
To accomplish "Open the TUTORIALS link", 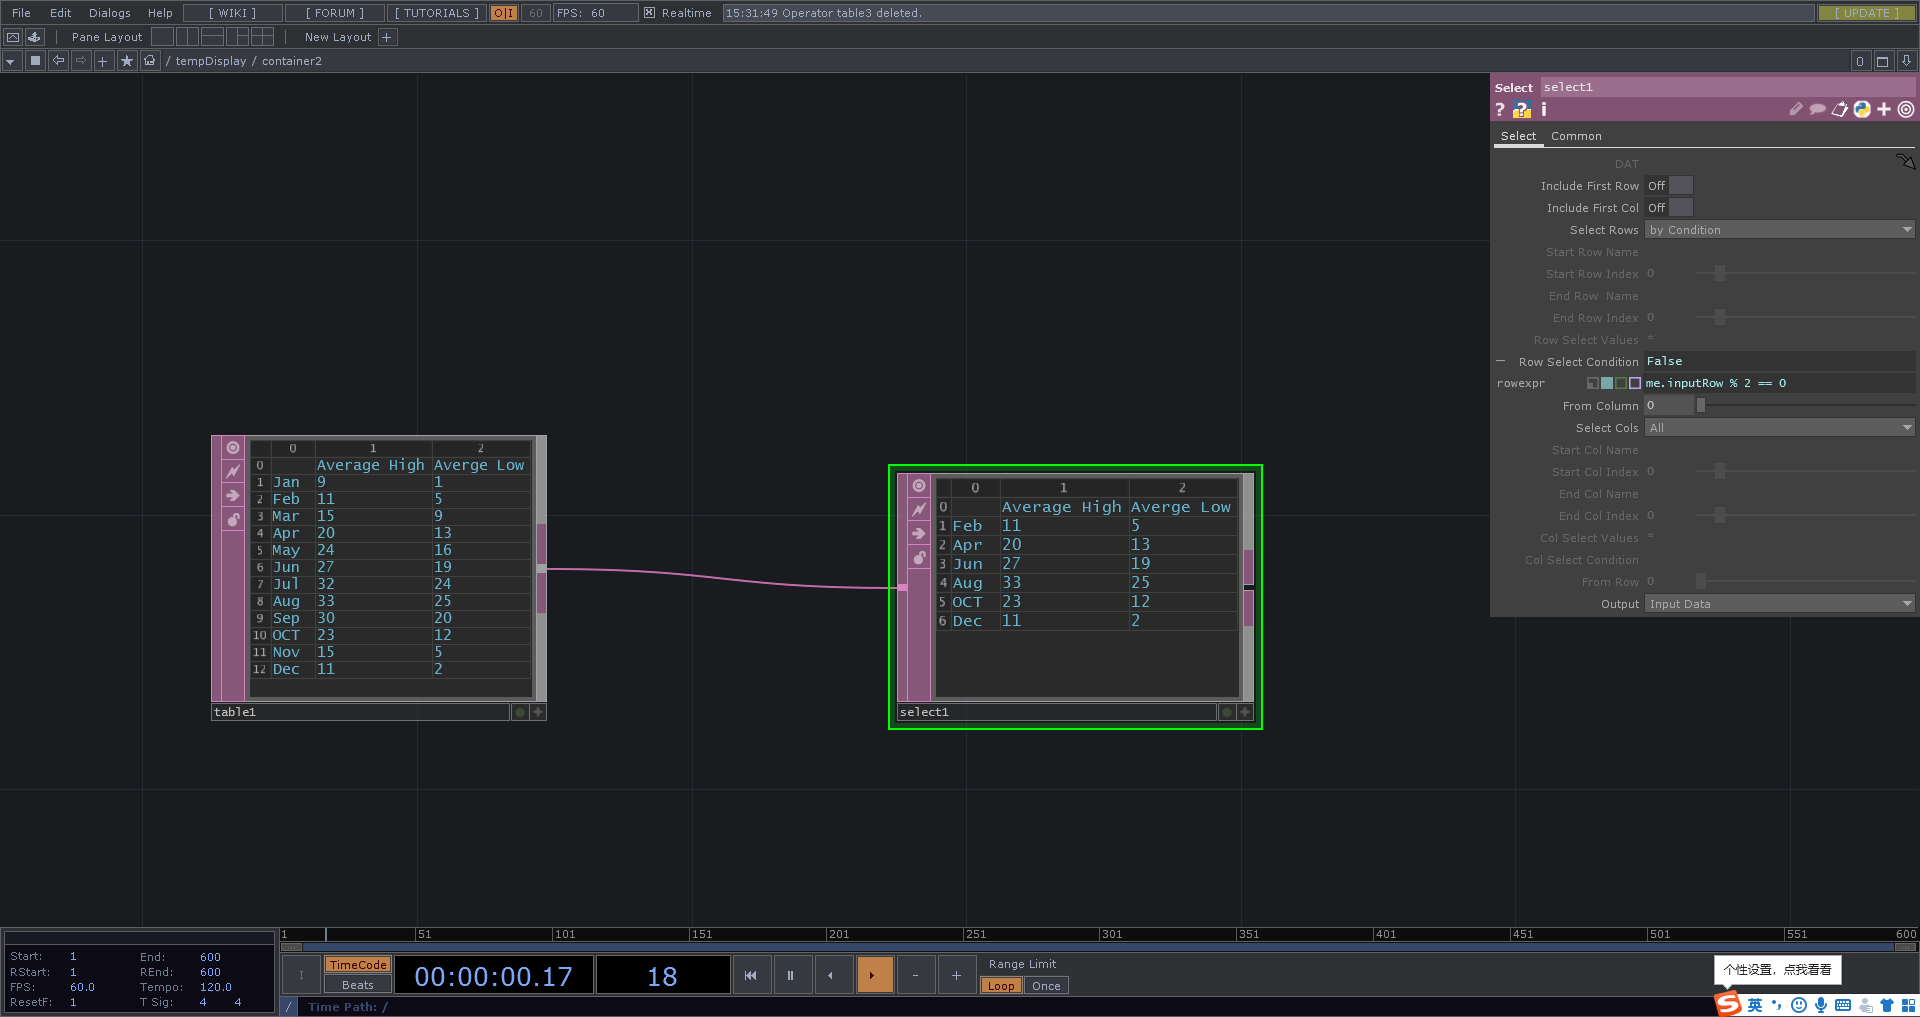I will click(x=435, y=13).
